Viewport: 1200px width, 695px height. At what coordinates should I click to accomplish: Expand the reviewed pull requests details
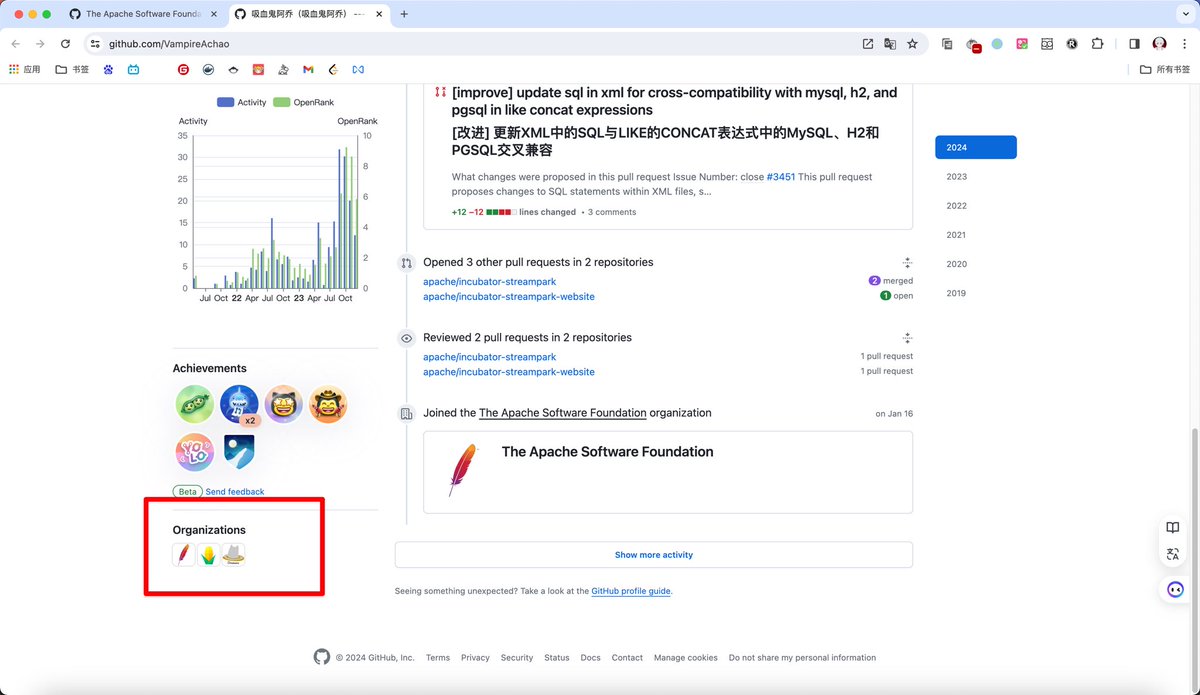907,338
